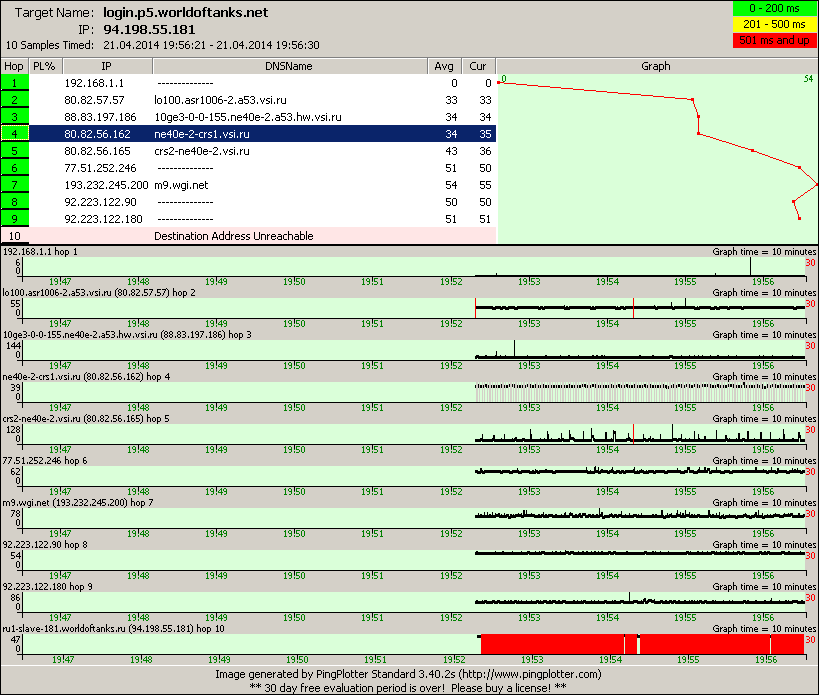The width and height of the screenshot is (819, 695).
Task: Click the hop 10 number cell
Action: tap(14, 236)
